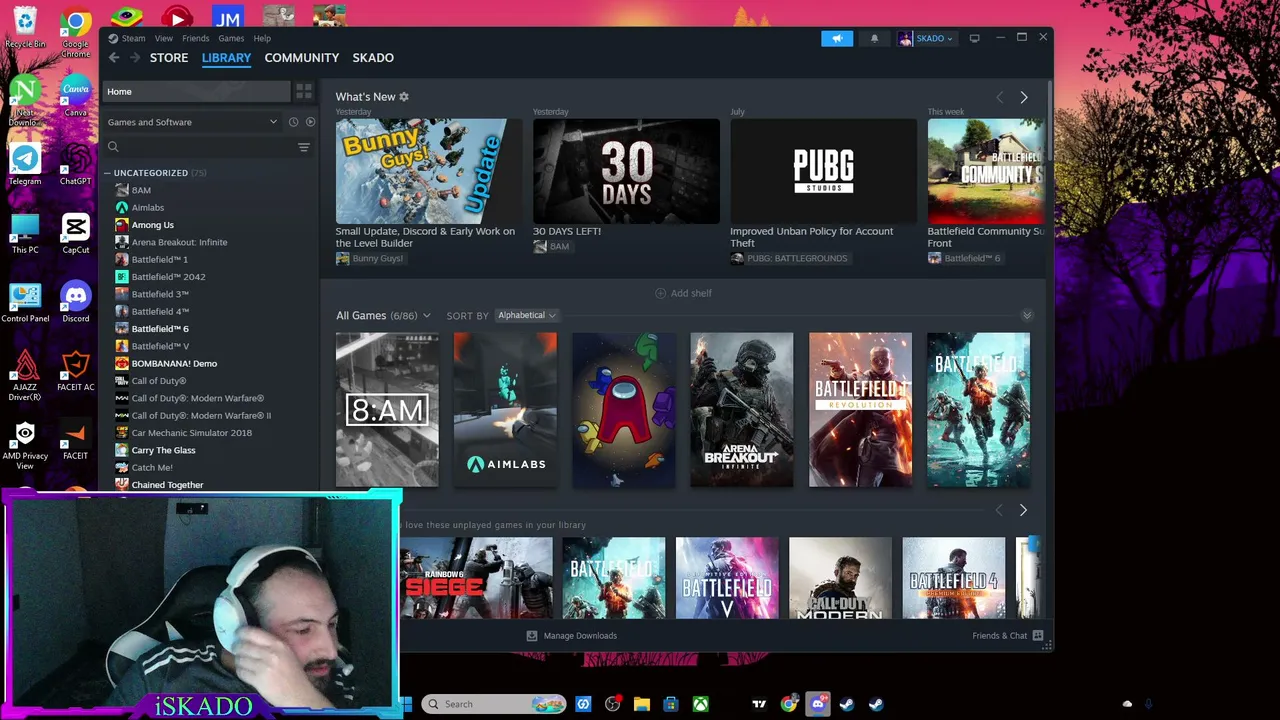Select the Home button in library sidebar
The width and height of the screenshot is (1280, 720).
click(197, 91)
